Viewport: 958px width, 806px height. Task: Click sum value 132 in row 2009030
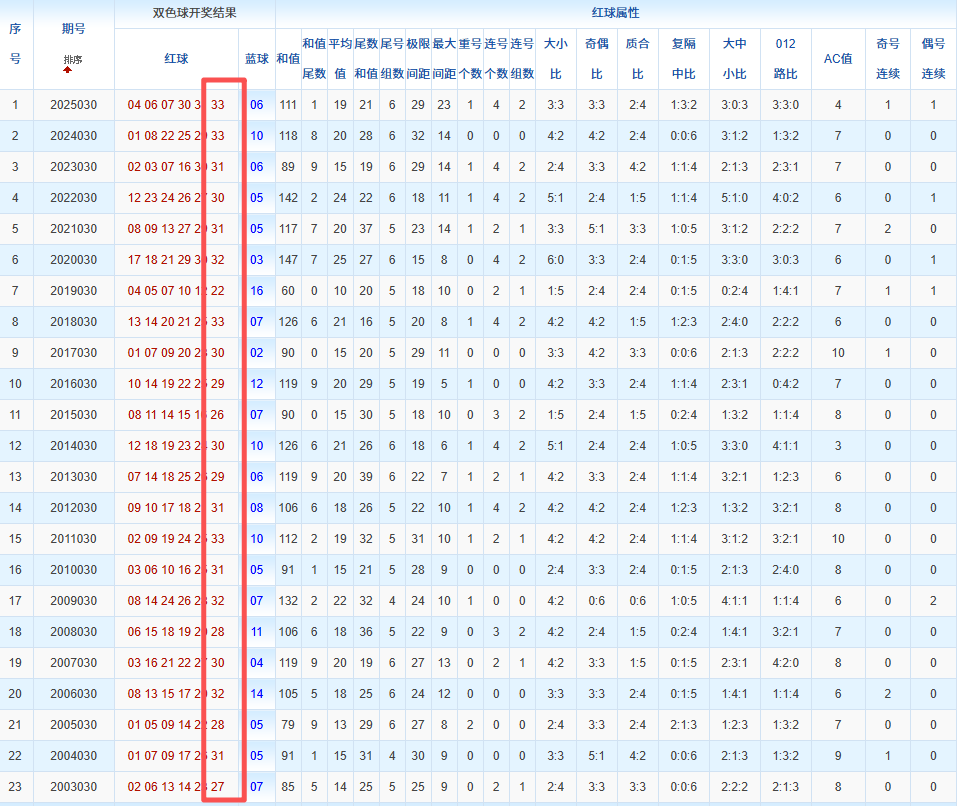point(288,601)
